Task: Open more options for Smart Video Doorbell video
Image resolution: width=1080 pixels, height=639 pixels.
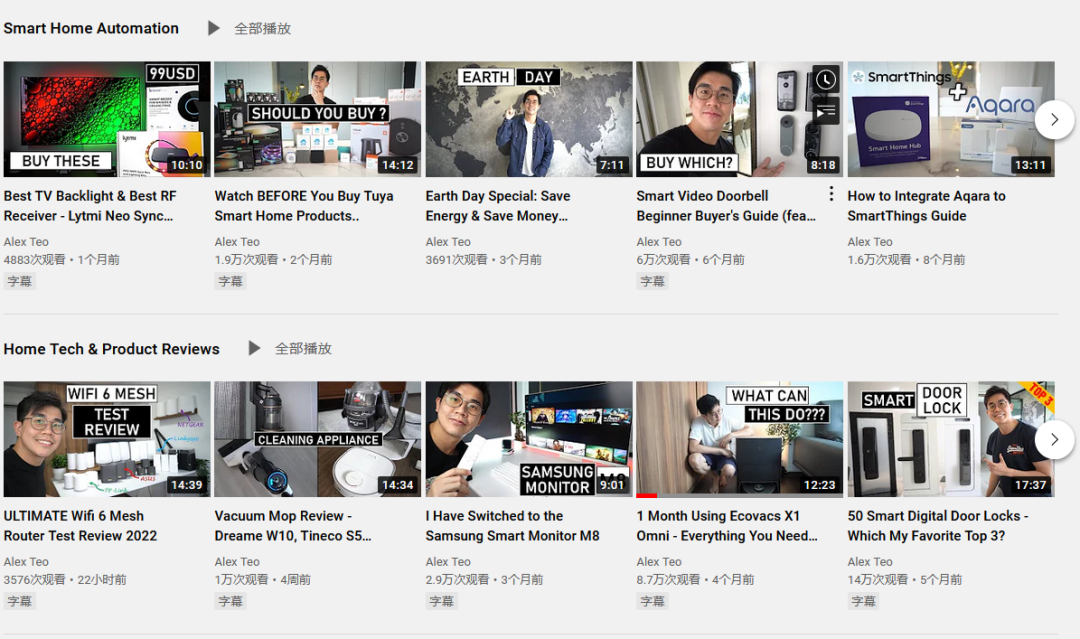Action: 831,194
